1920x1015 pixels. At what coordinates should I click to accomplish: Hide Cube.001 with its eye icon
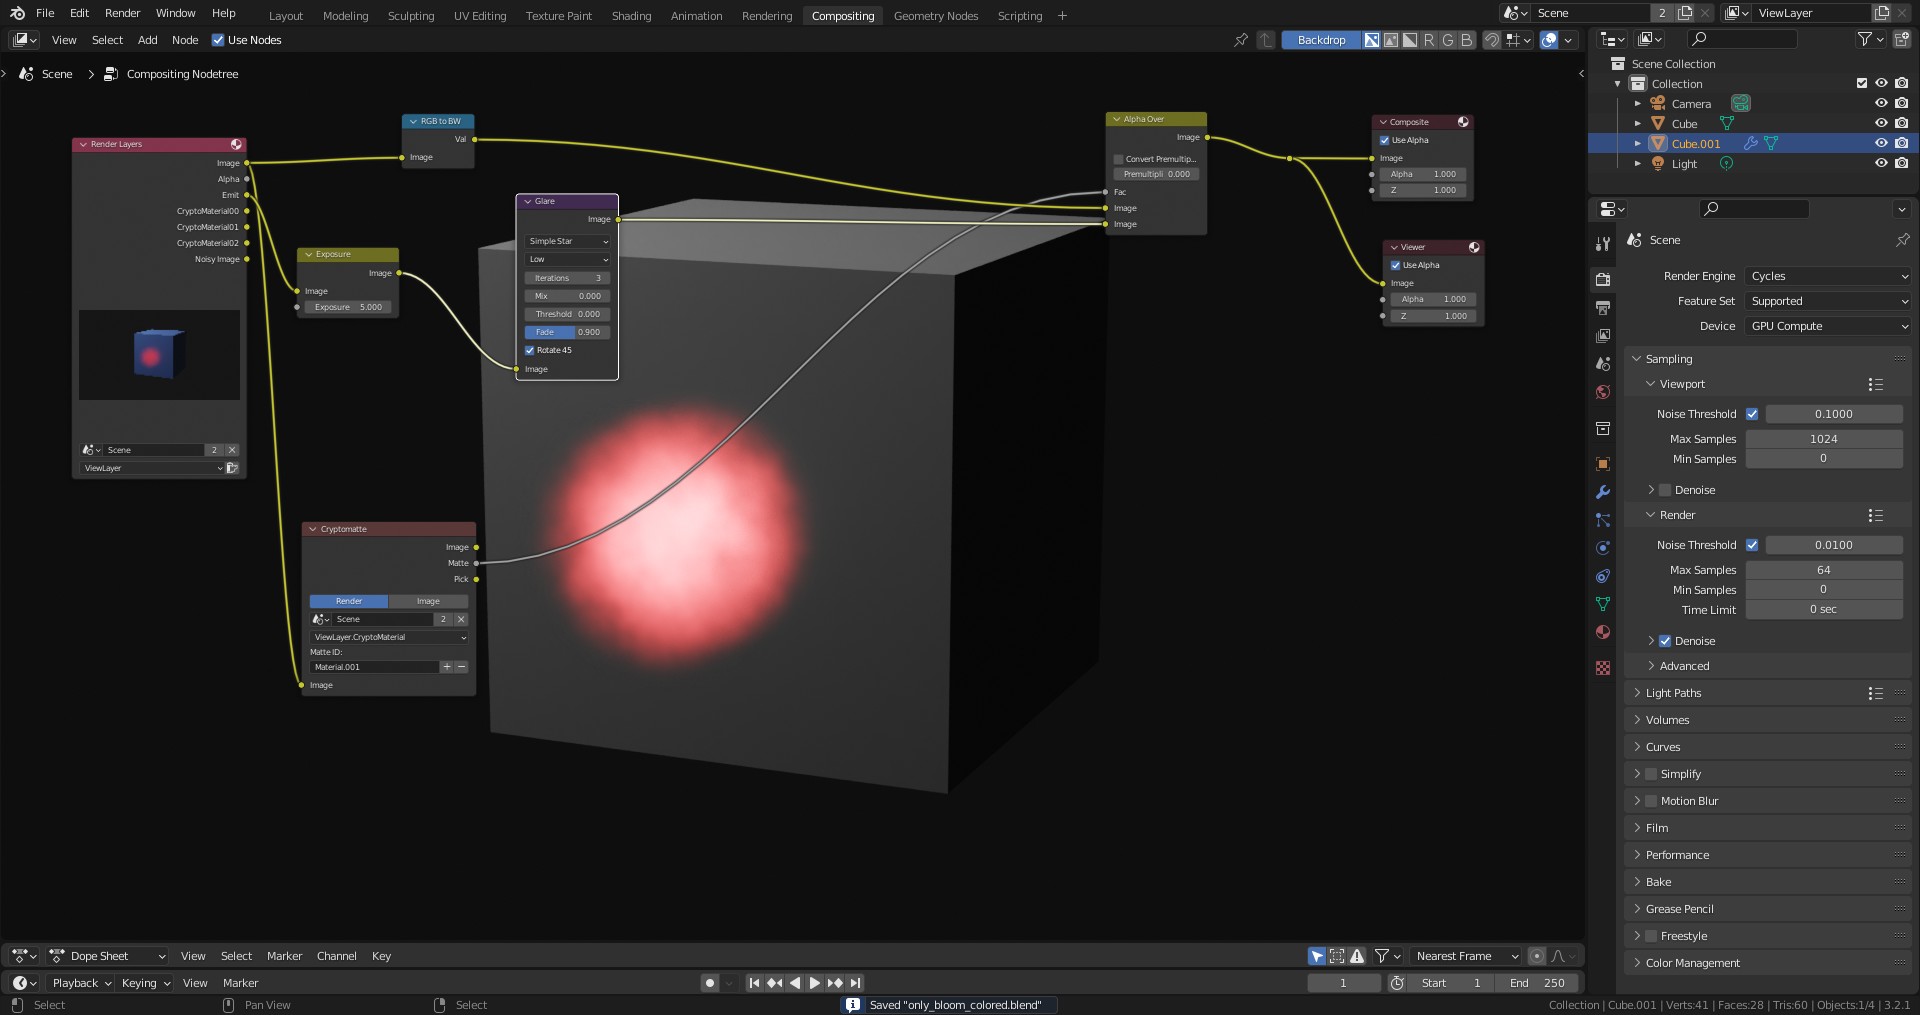click(x=1881, y=144)
